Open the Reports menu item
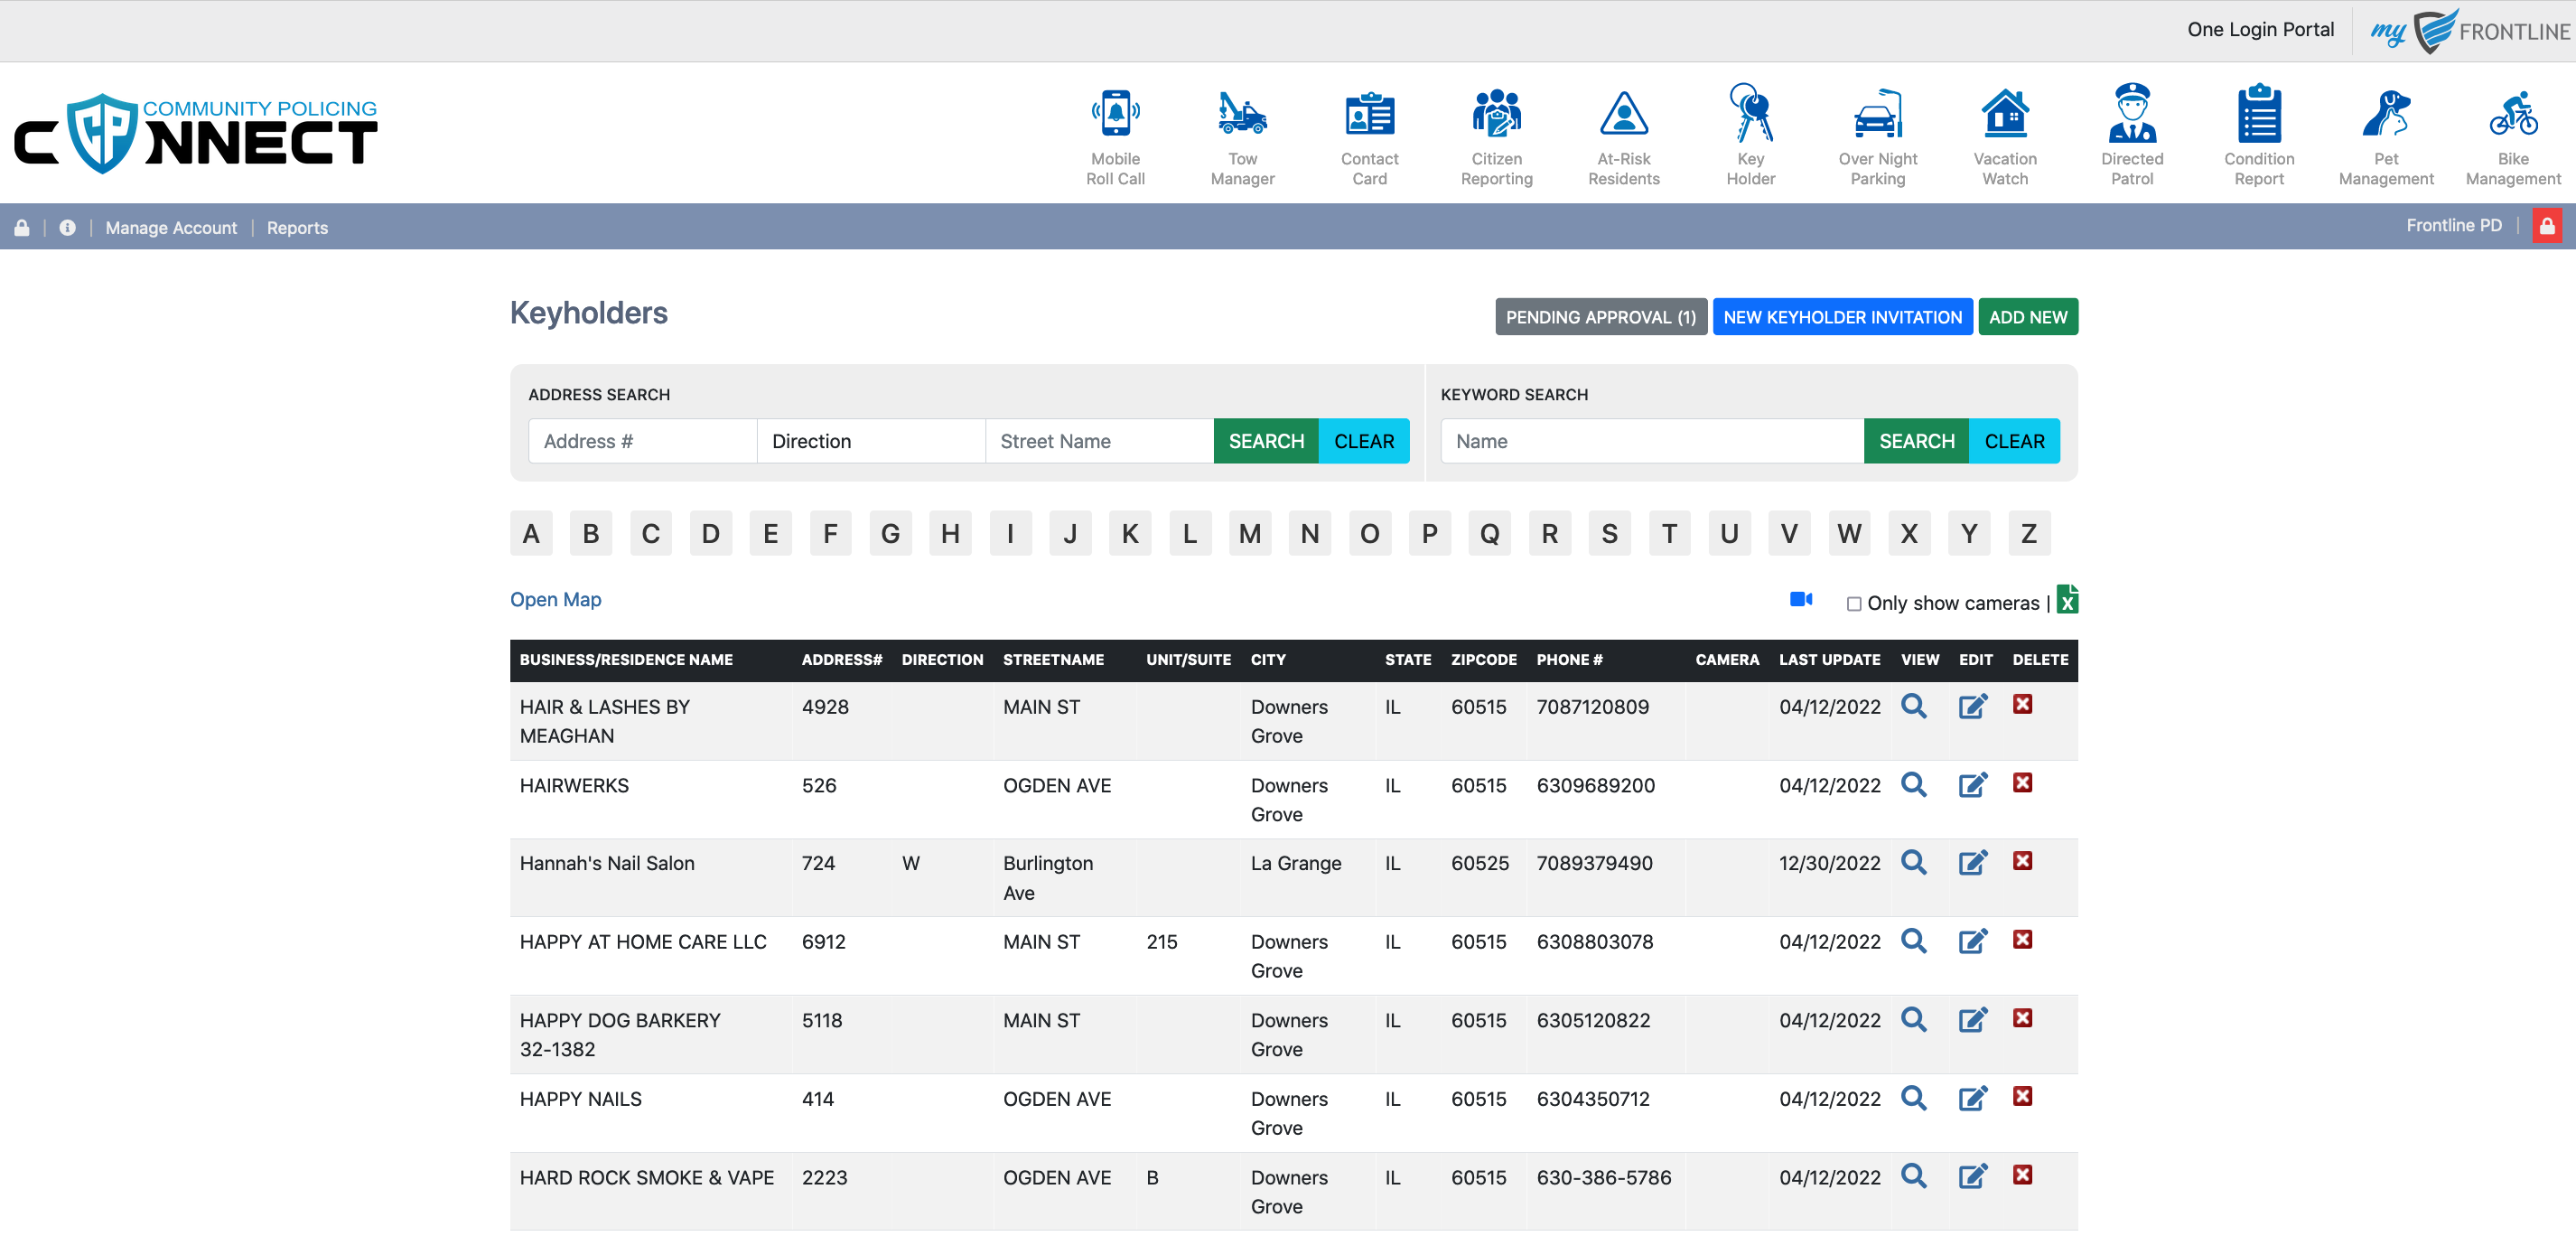The image size is (2576, 1236). (x=297, y=228)
